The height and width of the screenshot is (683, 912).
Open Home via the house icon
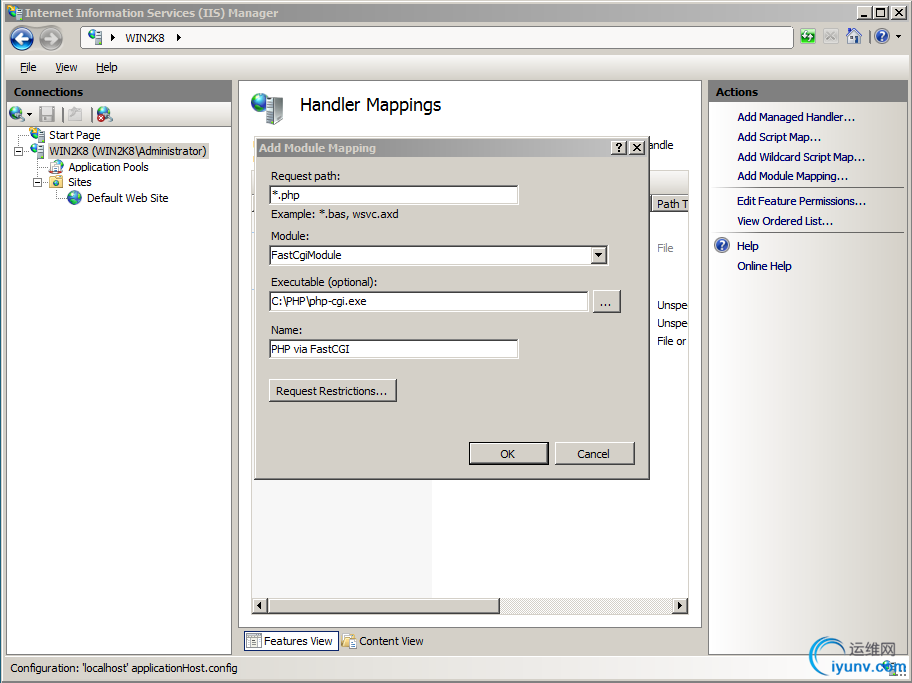[x=854, y=37]
